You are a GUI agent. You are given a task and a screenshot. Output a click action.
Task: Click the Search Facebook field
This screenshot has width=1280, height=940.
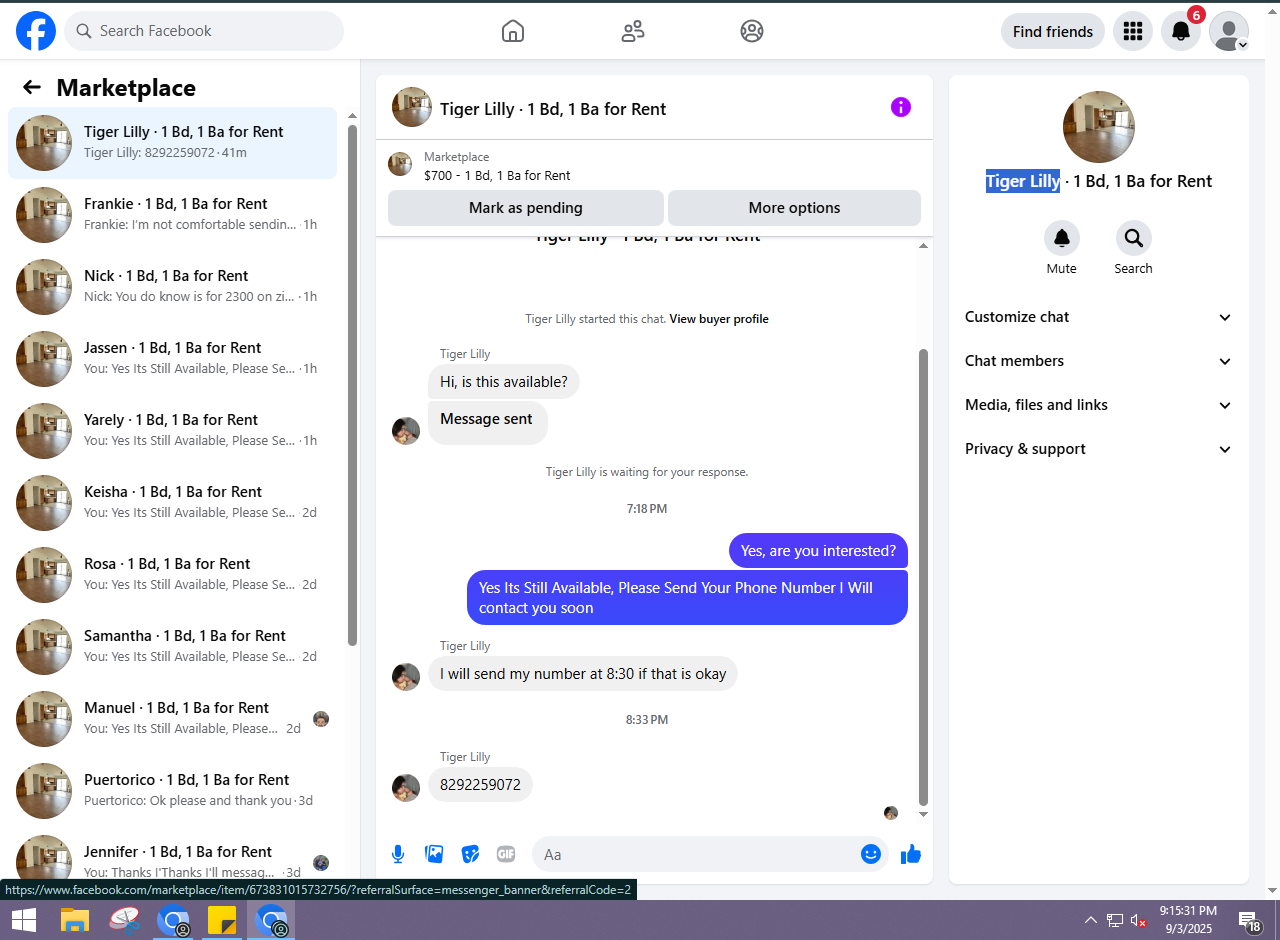204,31
